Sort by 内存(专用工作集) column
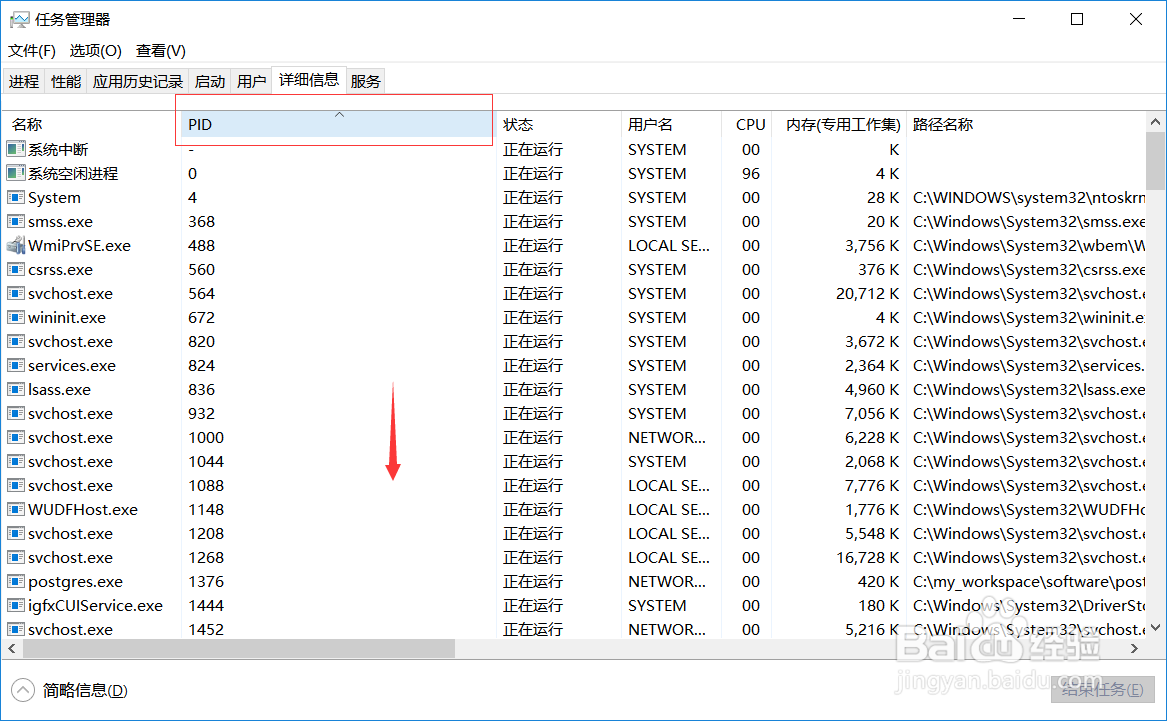 click(838, 124)
